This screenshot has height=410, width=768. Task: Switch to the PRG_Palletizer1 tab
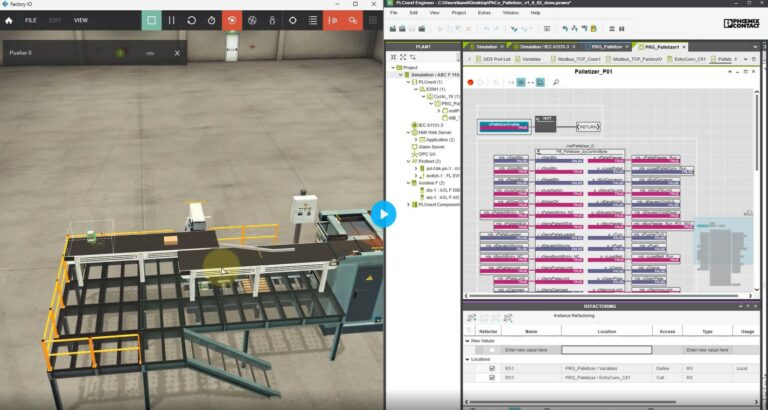tap(661, 47)
